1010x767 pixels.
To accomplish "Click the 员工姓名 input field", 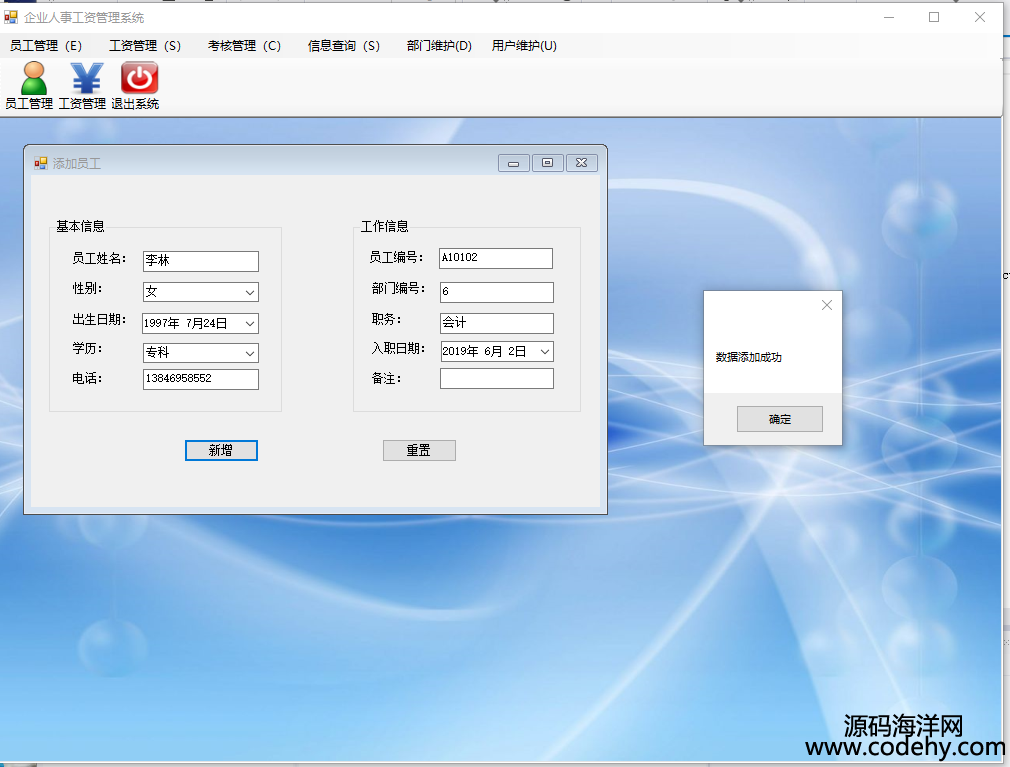I will (200, 261).
